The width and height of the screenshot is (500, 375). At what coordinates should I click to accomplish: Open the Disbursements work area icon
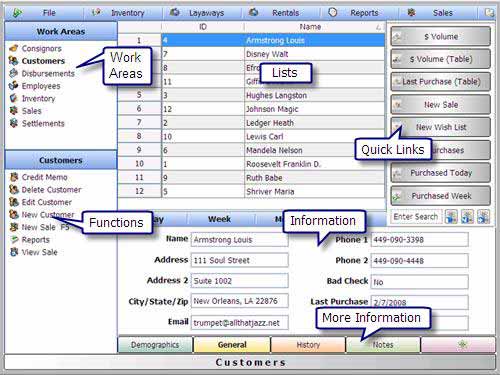14,73
